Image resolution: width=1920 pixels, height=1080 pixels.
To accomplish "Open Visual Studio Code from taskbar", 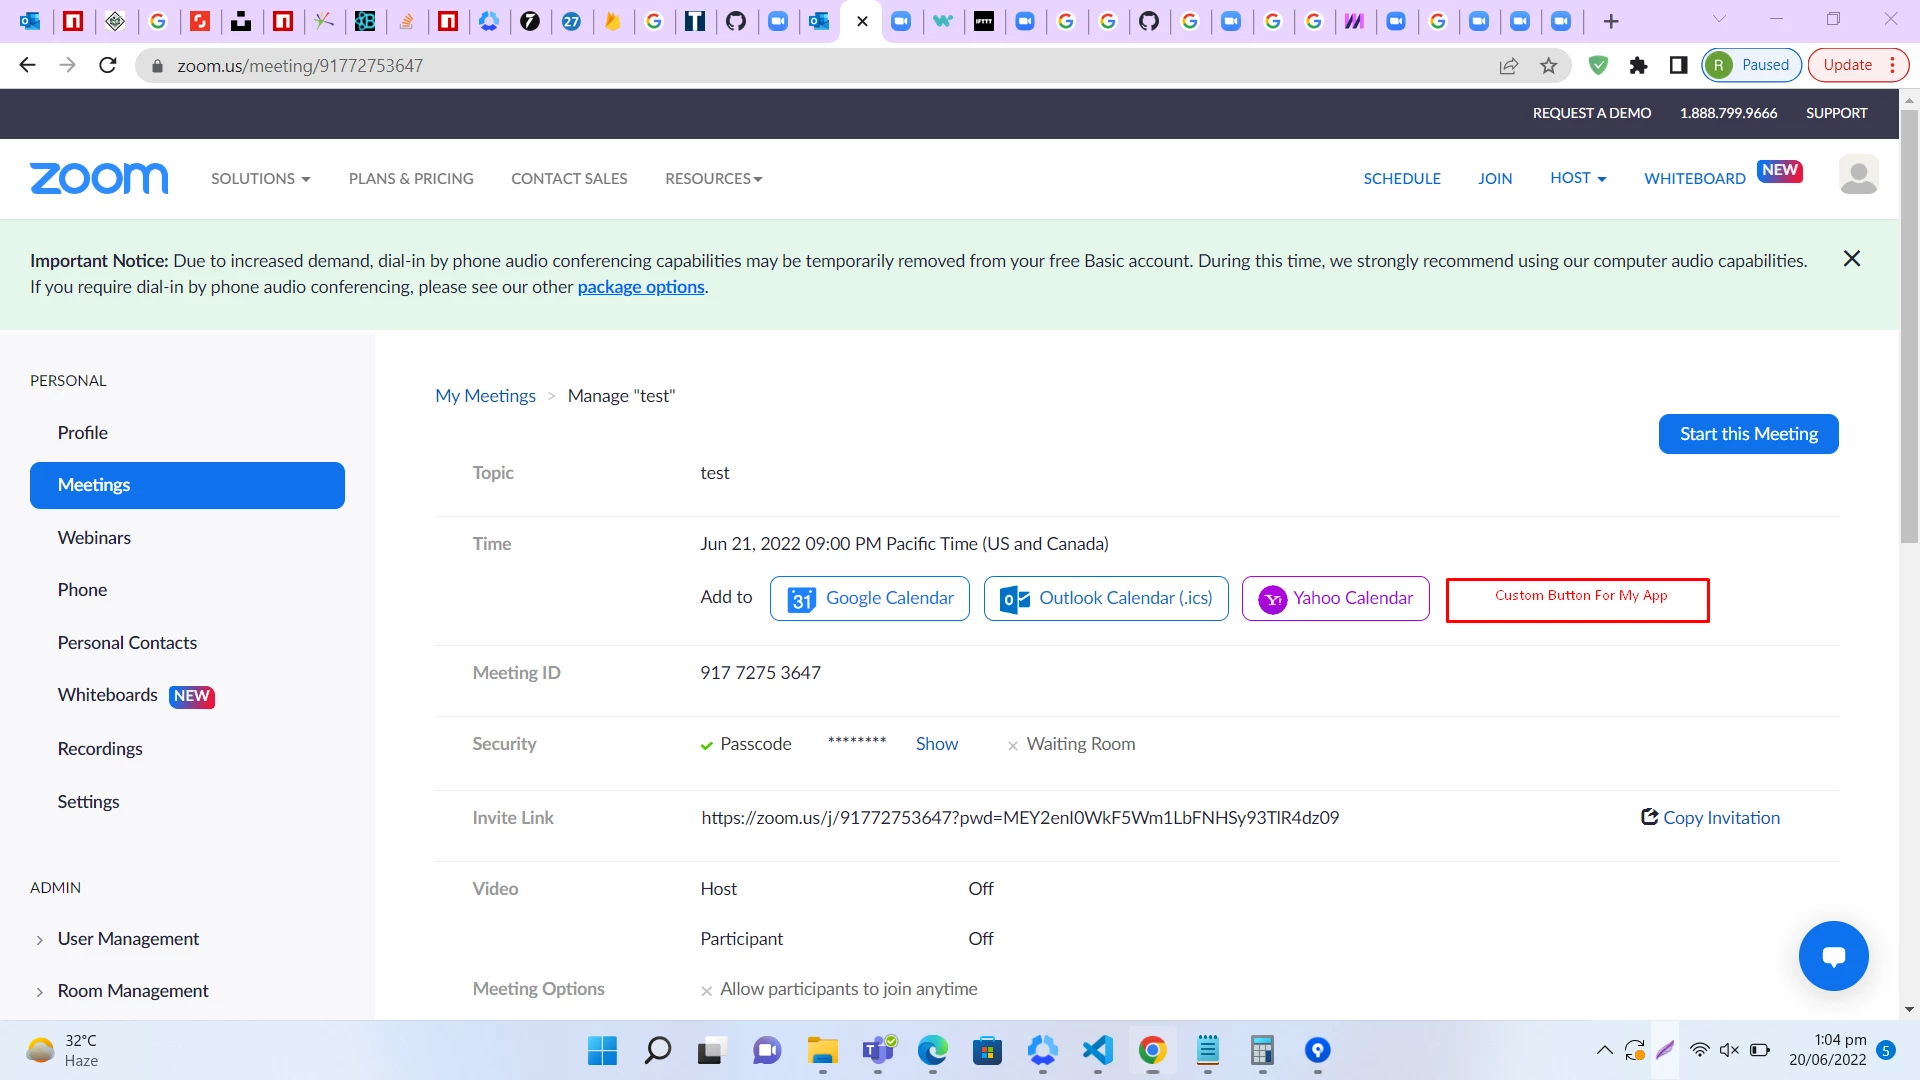I will 1097,1050.
